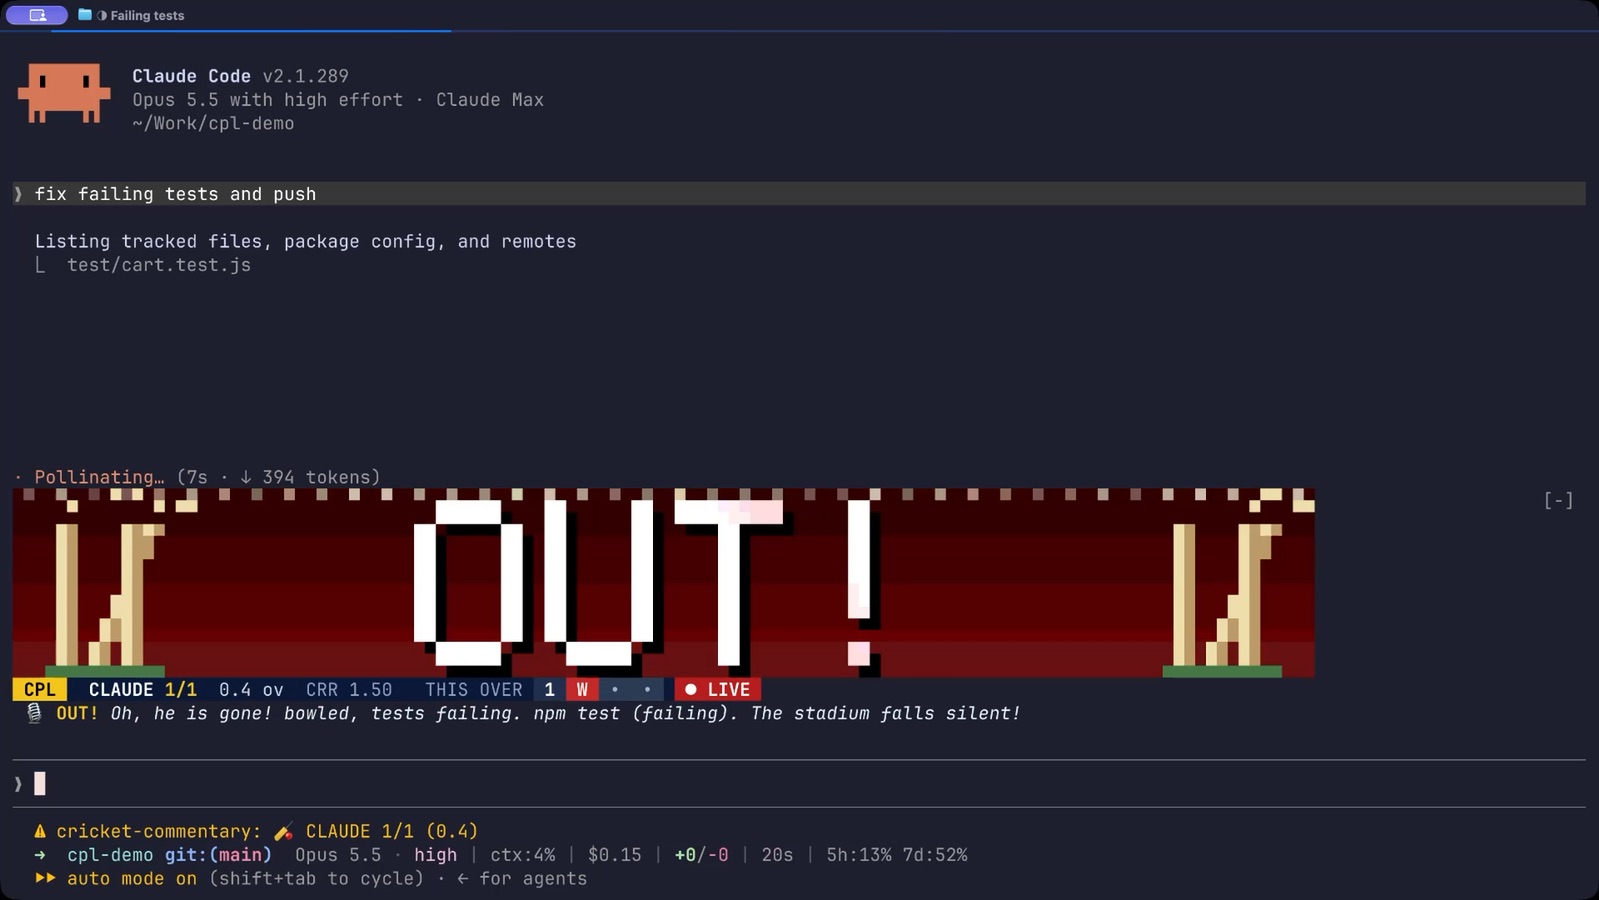1599x900 pixels.
Task: Click the '20s' elapsed time
Action: pyautogui.click(x=777, y=855)
